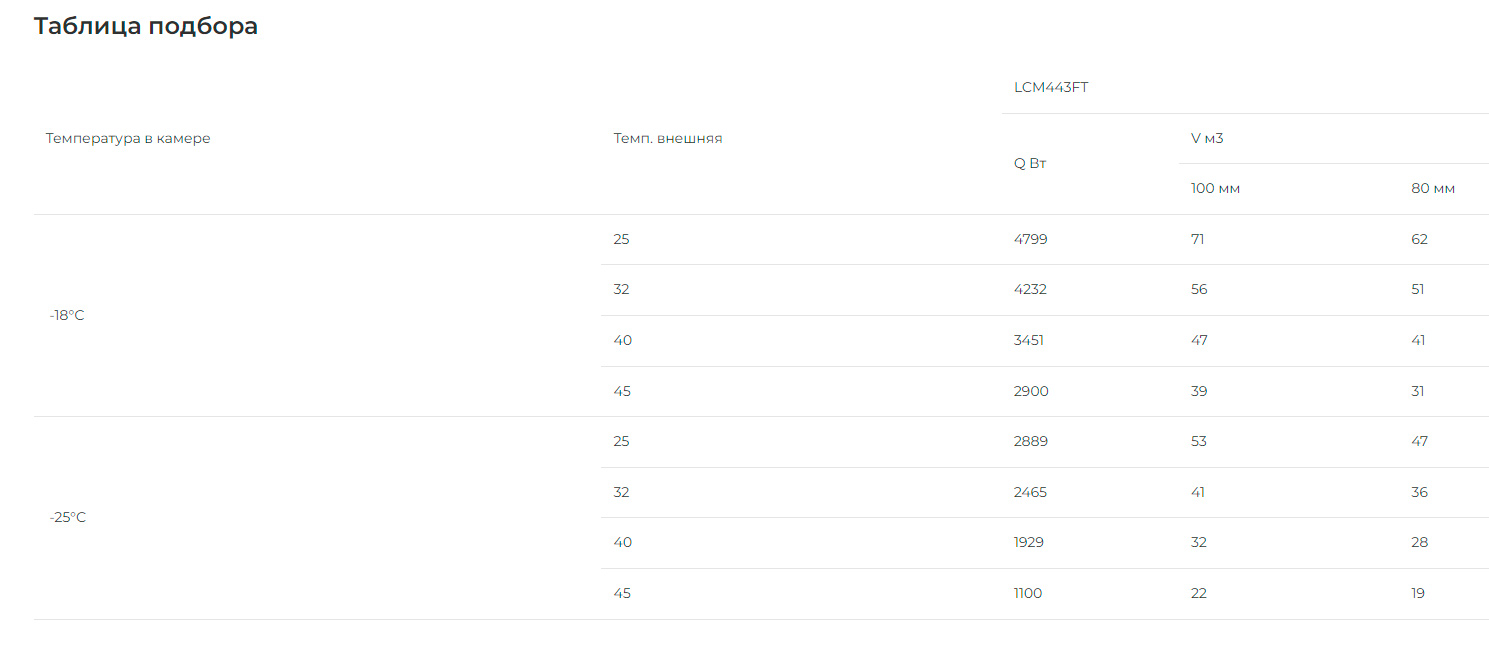Select the "80 мм" subheader
Viewport: 1489px width, 650px height.
point(1433,189)
